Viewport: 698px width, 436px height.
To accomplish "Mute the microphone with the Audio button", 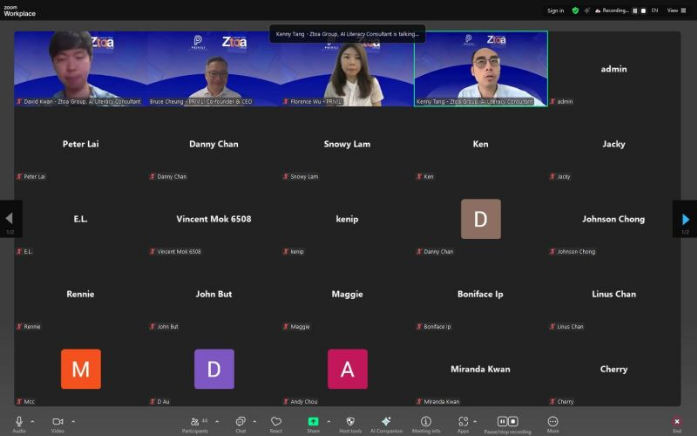I will (x=18, y=422).
